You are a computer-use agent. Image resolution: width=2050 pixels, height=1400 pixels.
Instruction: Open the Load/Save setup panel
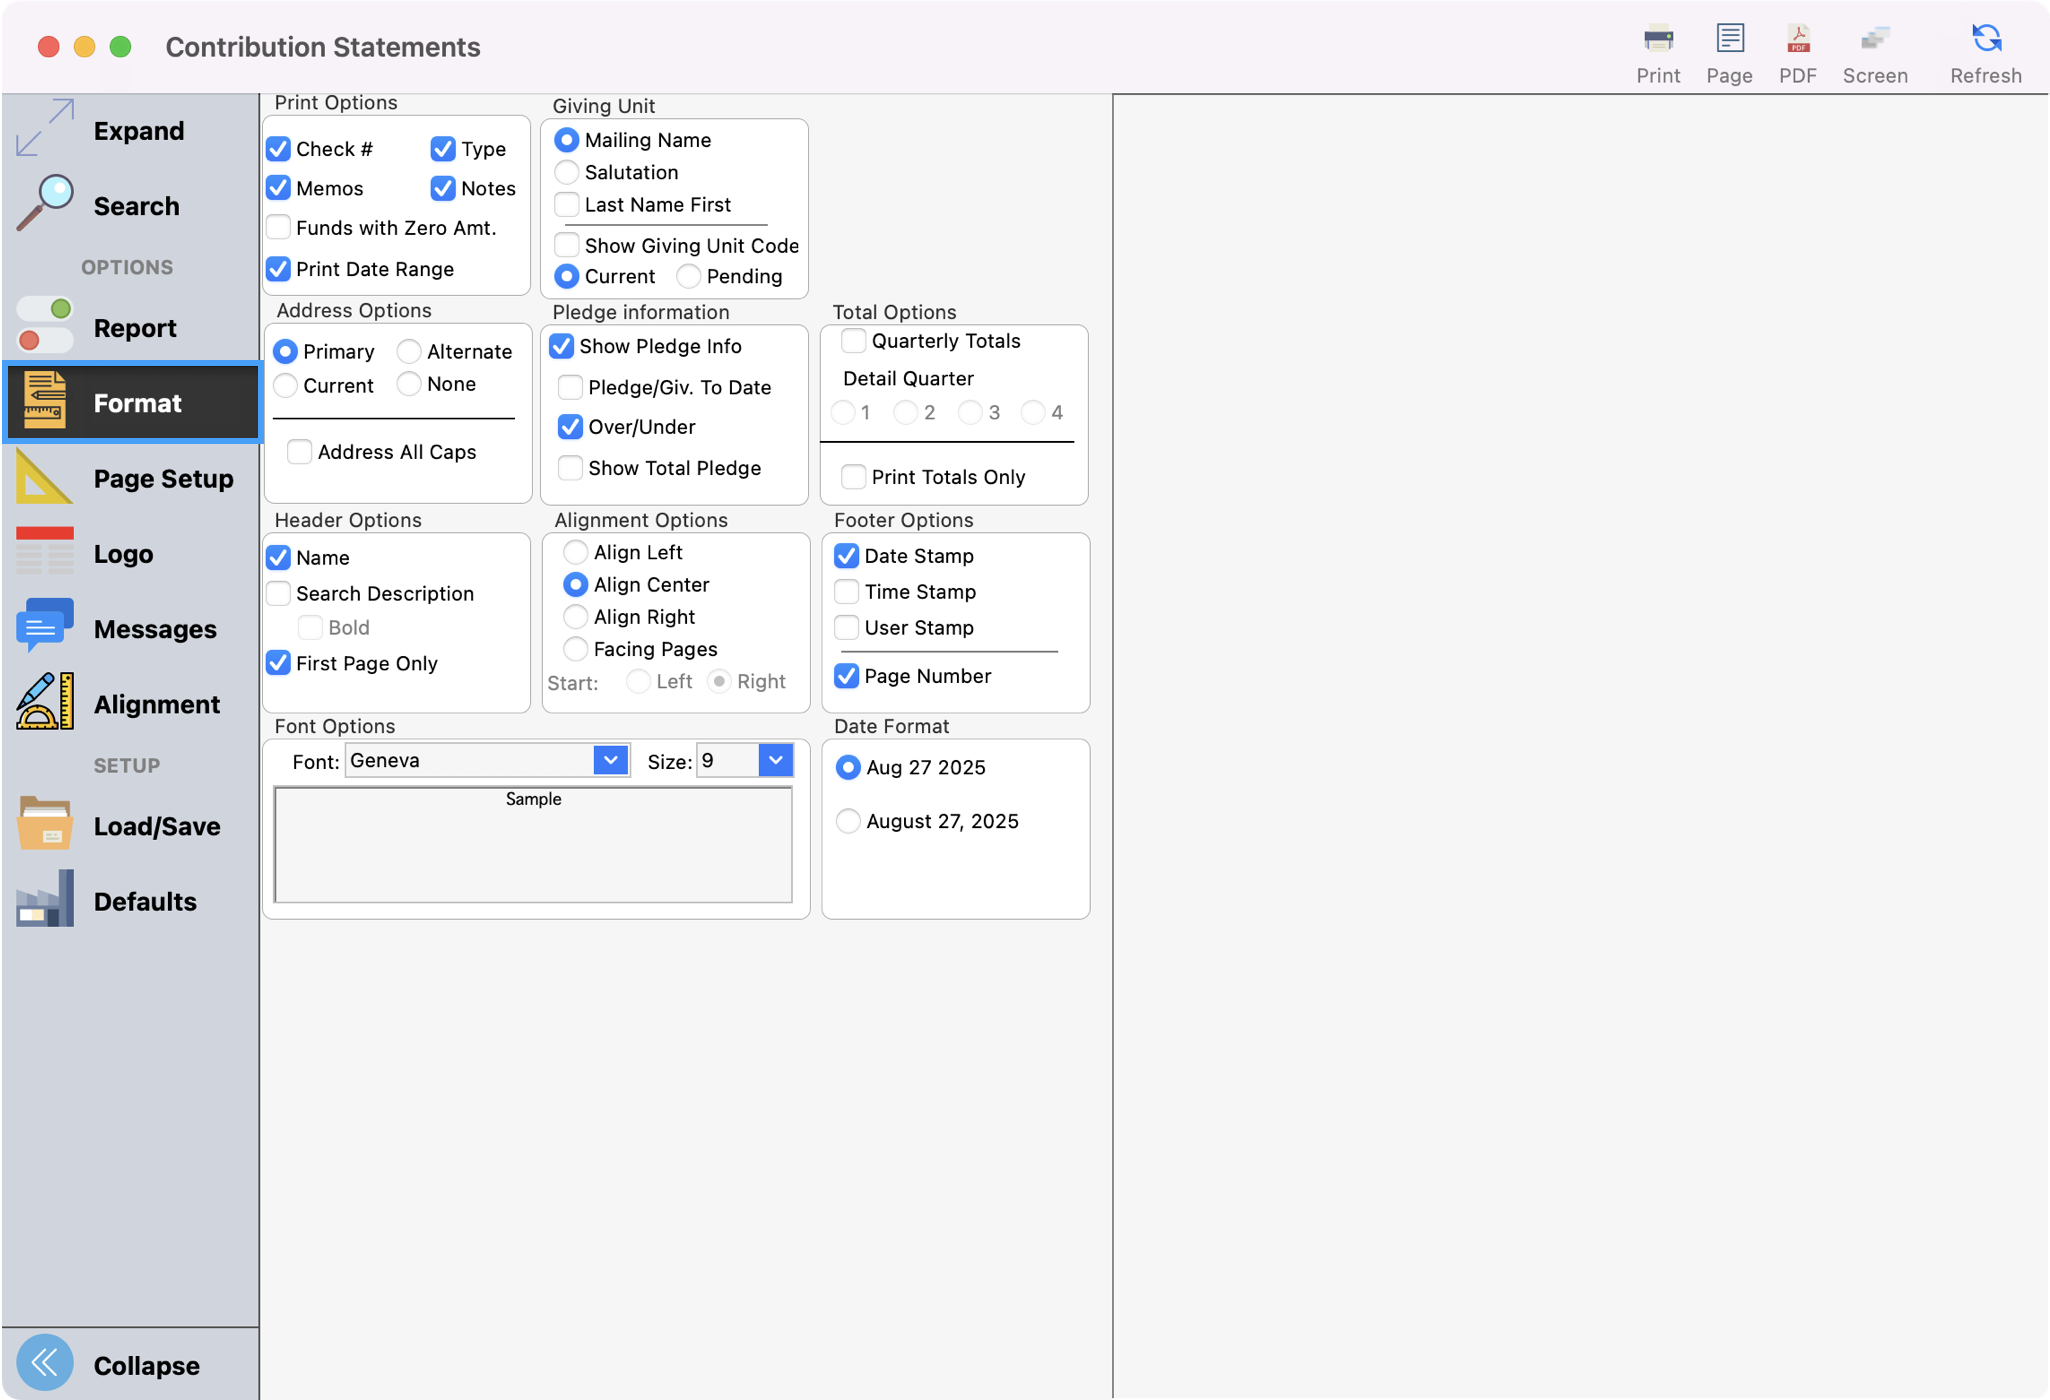156,826
